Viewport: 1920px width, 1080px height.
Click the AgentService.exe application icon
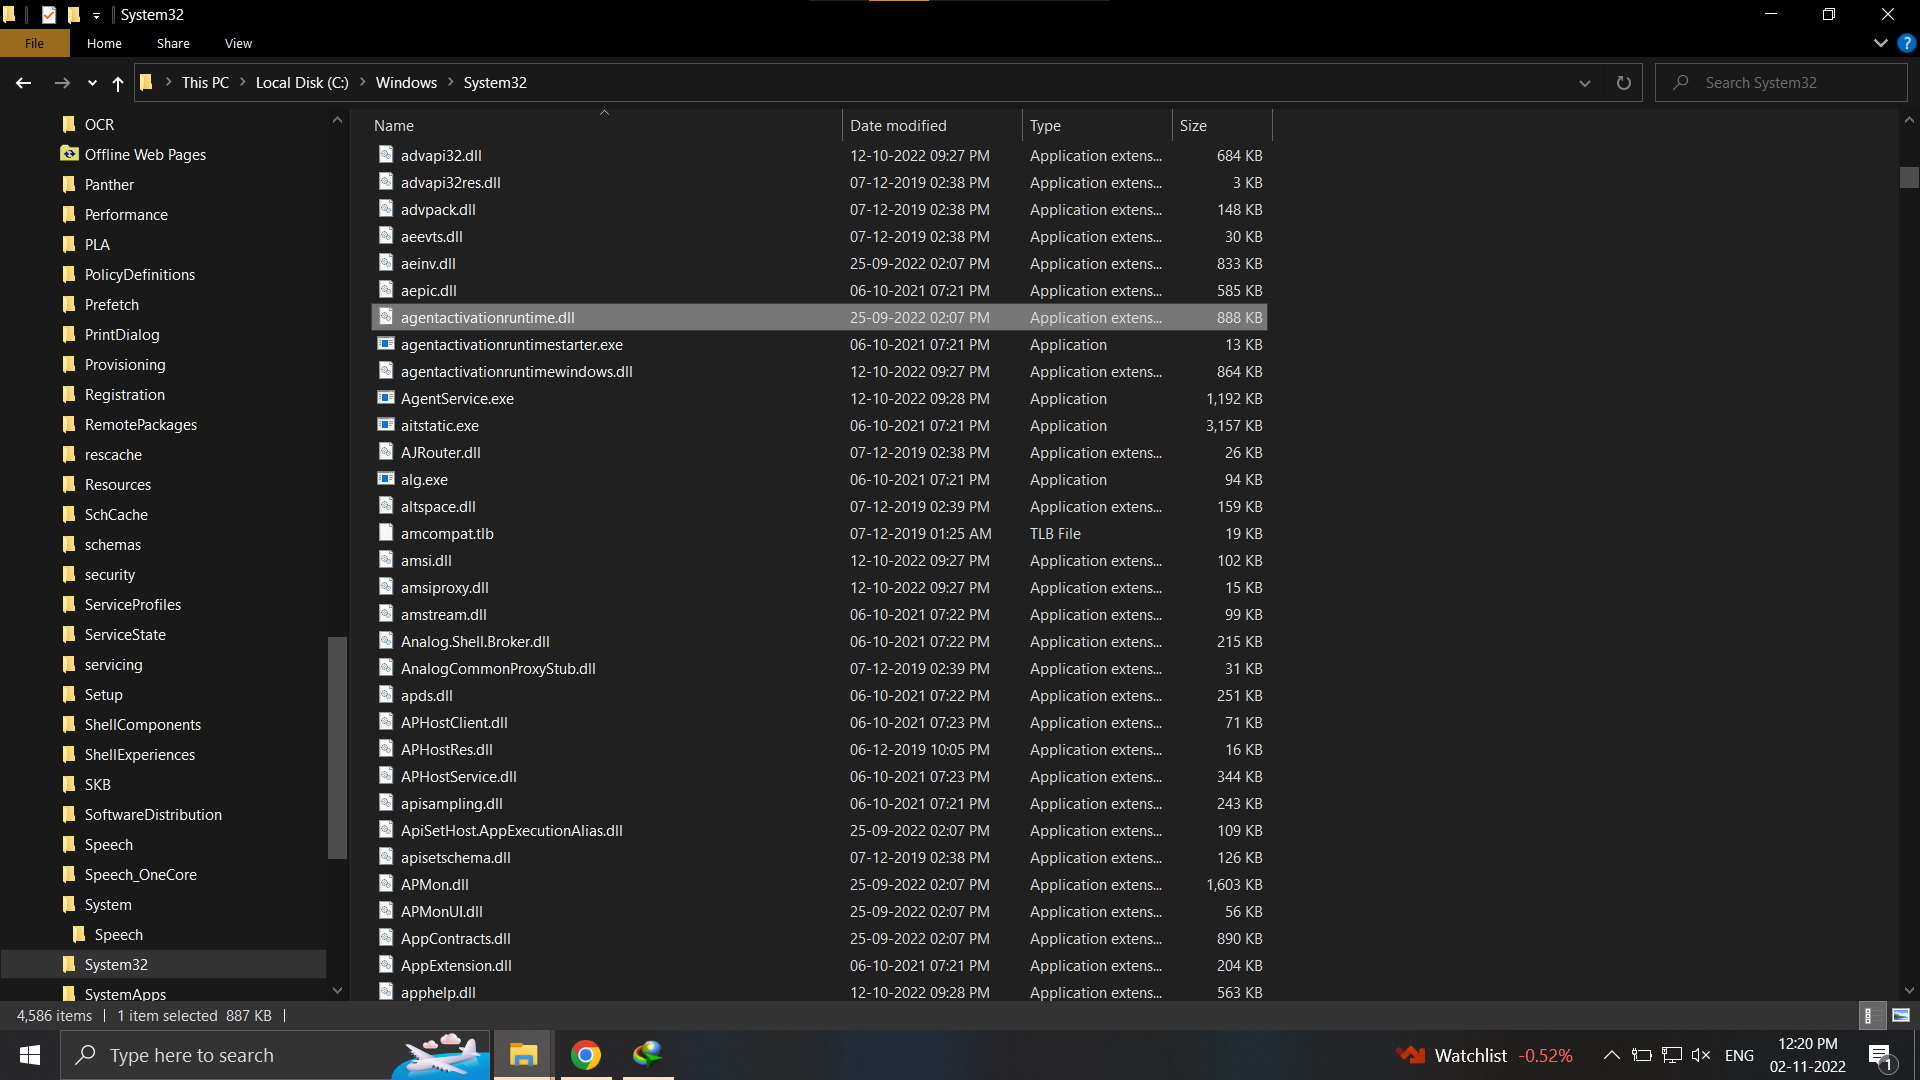[x=386, y=398]
